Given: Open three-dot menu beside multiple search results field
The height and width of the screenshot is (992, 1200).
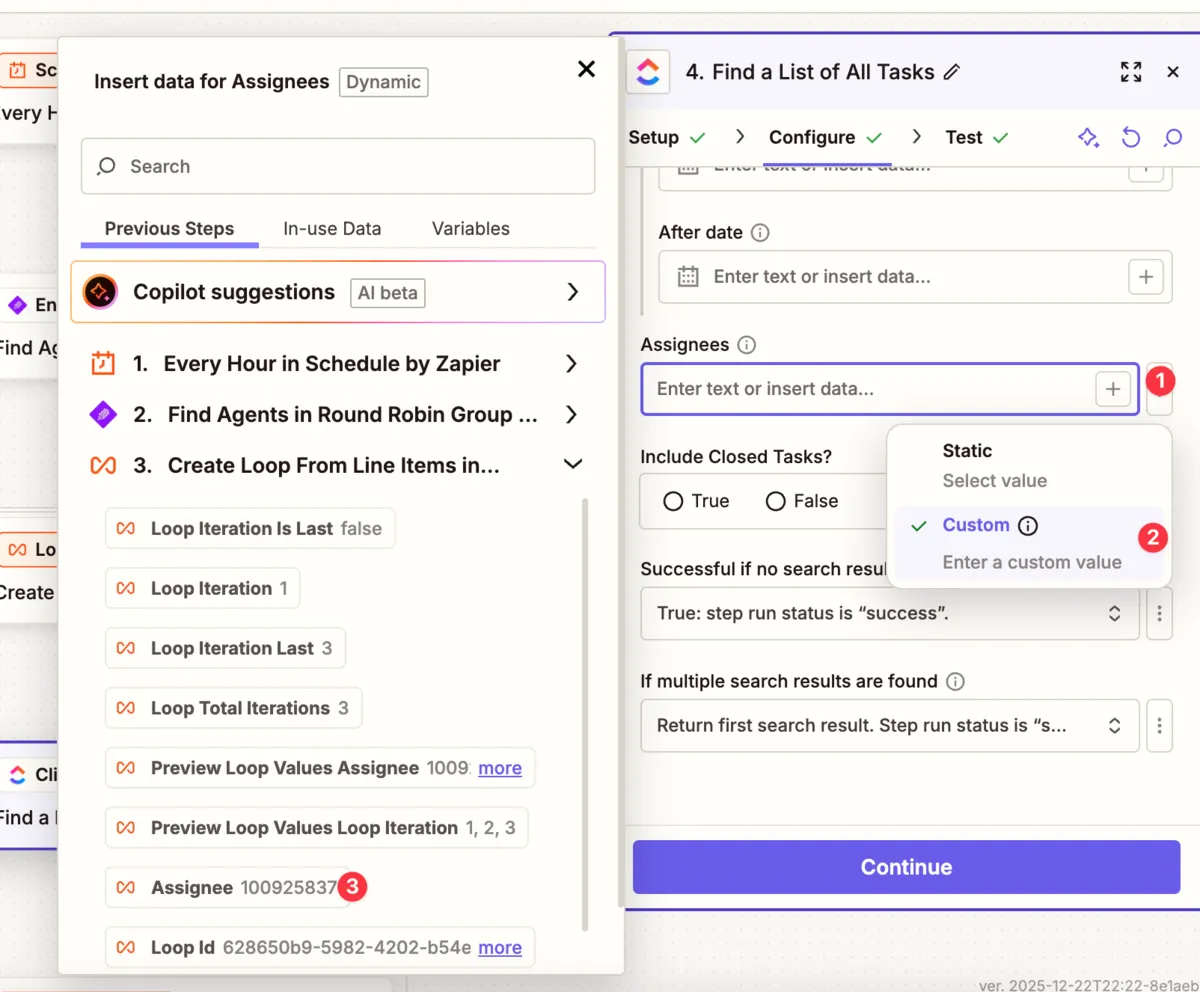Looking at the screenshot, I should pos(1159,726).
